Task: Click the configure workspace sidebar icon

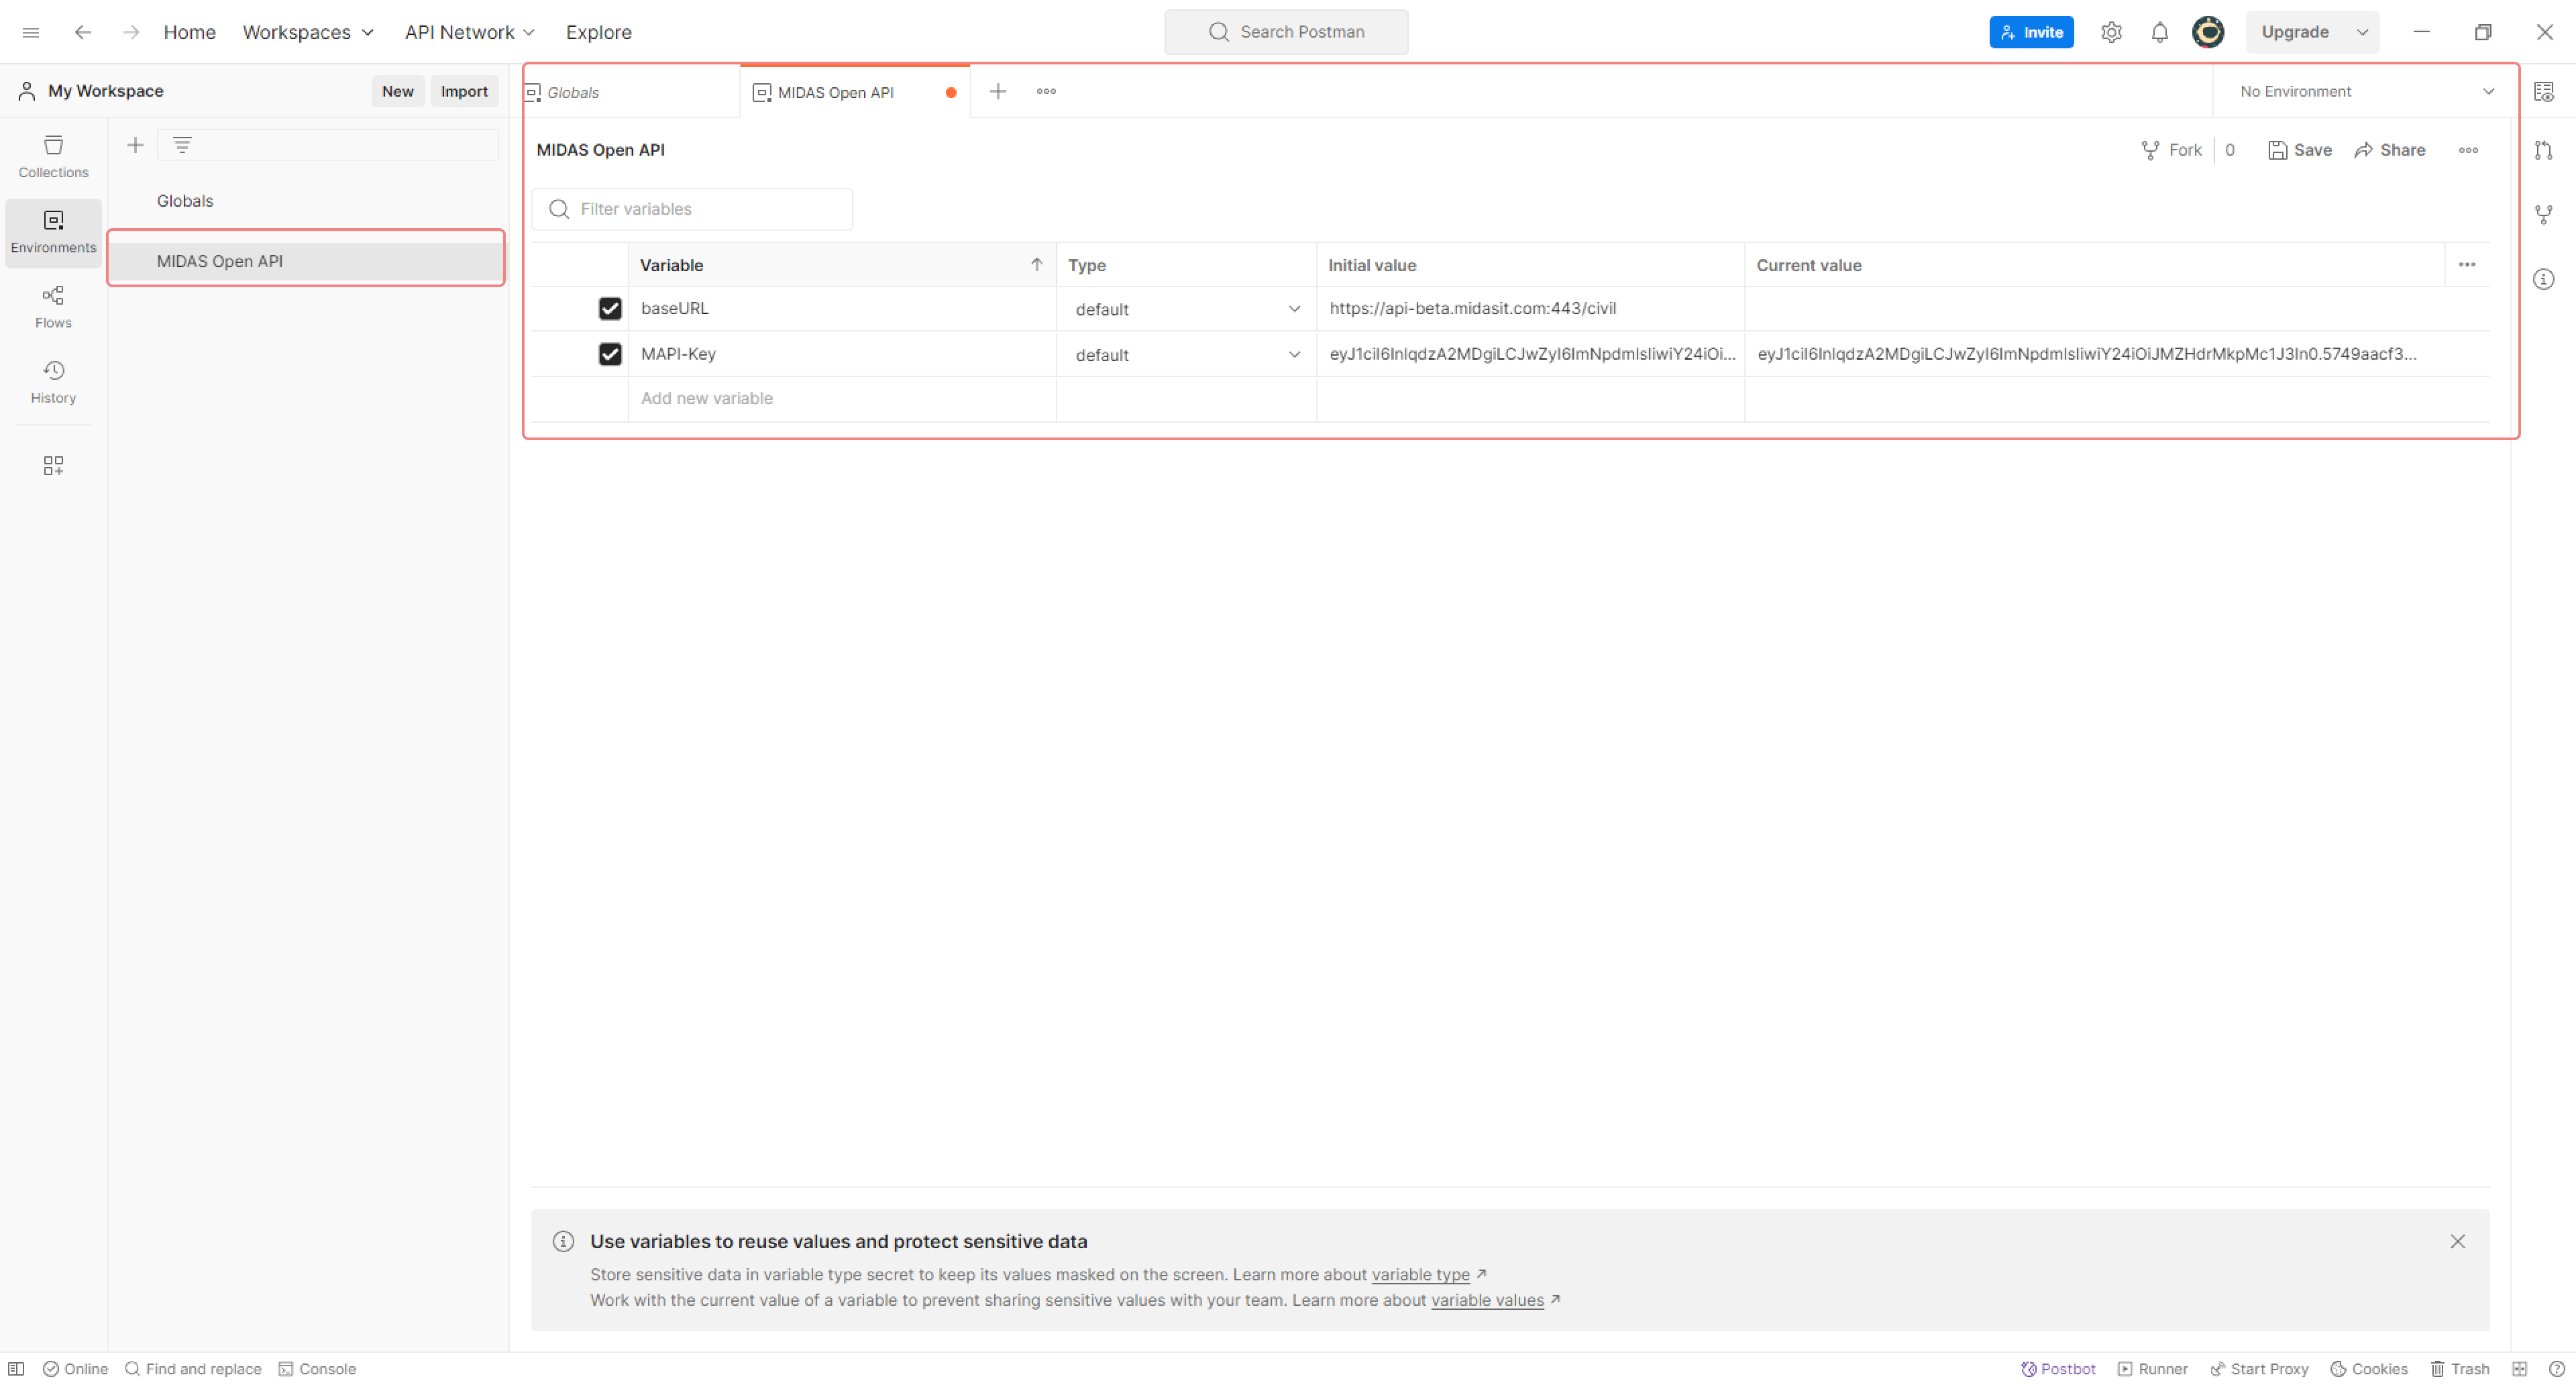Action: coord(53,465)
